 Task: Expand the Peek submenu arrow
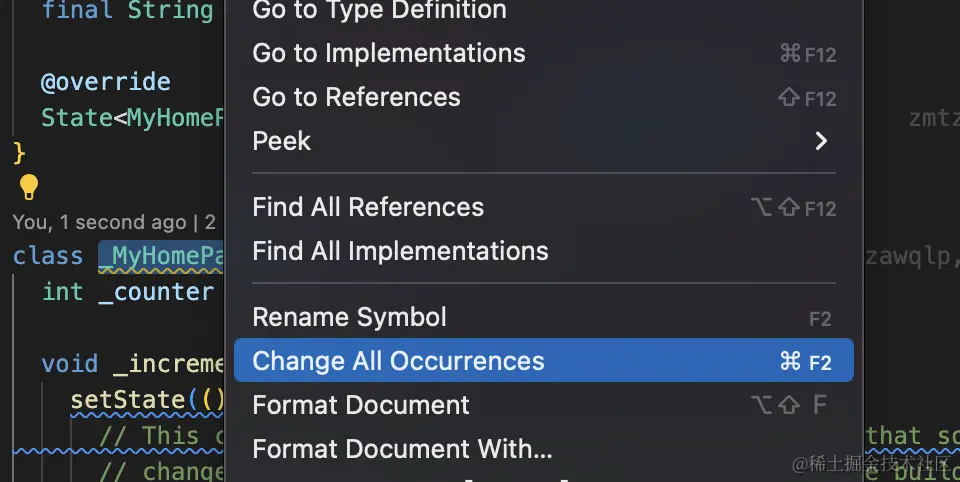coord(821,141)
